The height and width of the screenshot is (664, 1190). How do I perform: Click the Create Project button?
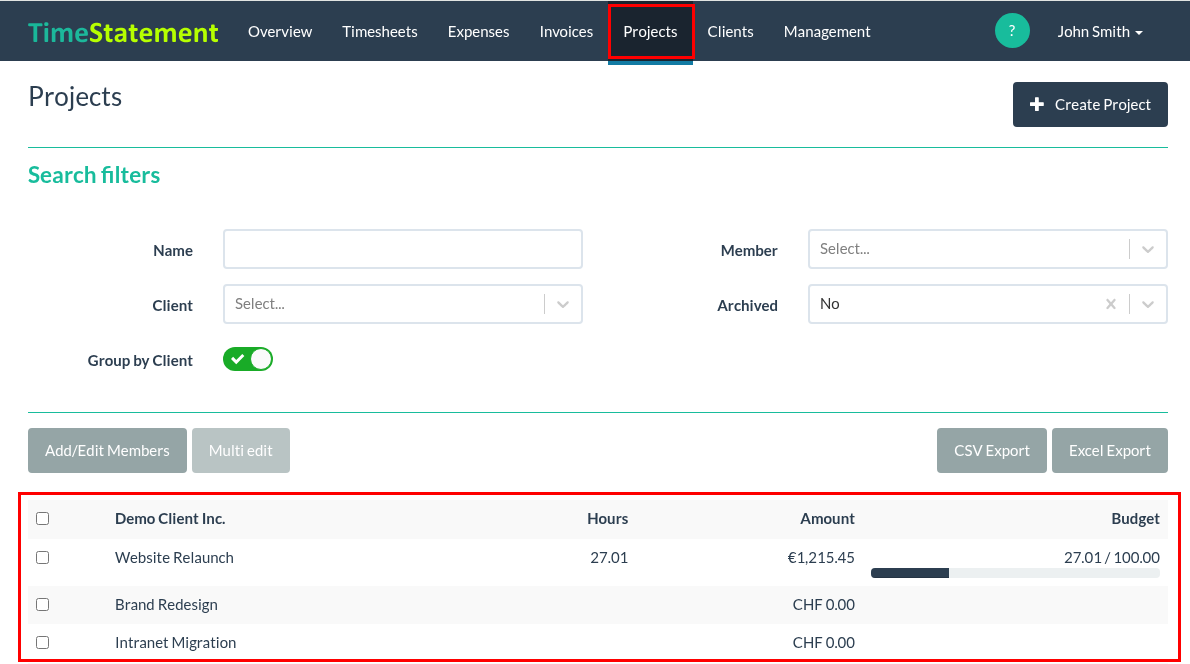coord(1090,105)
